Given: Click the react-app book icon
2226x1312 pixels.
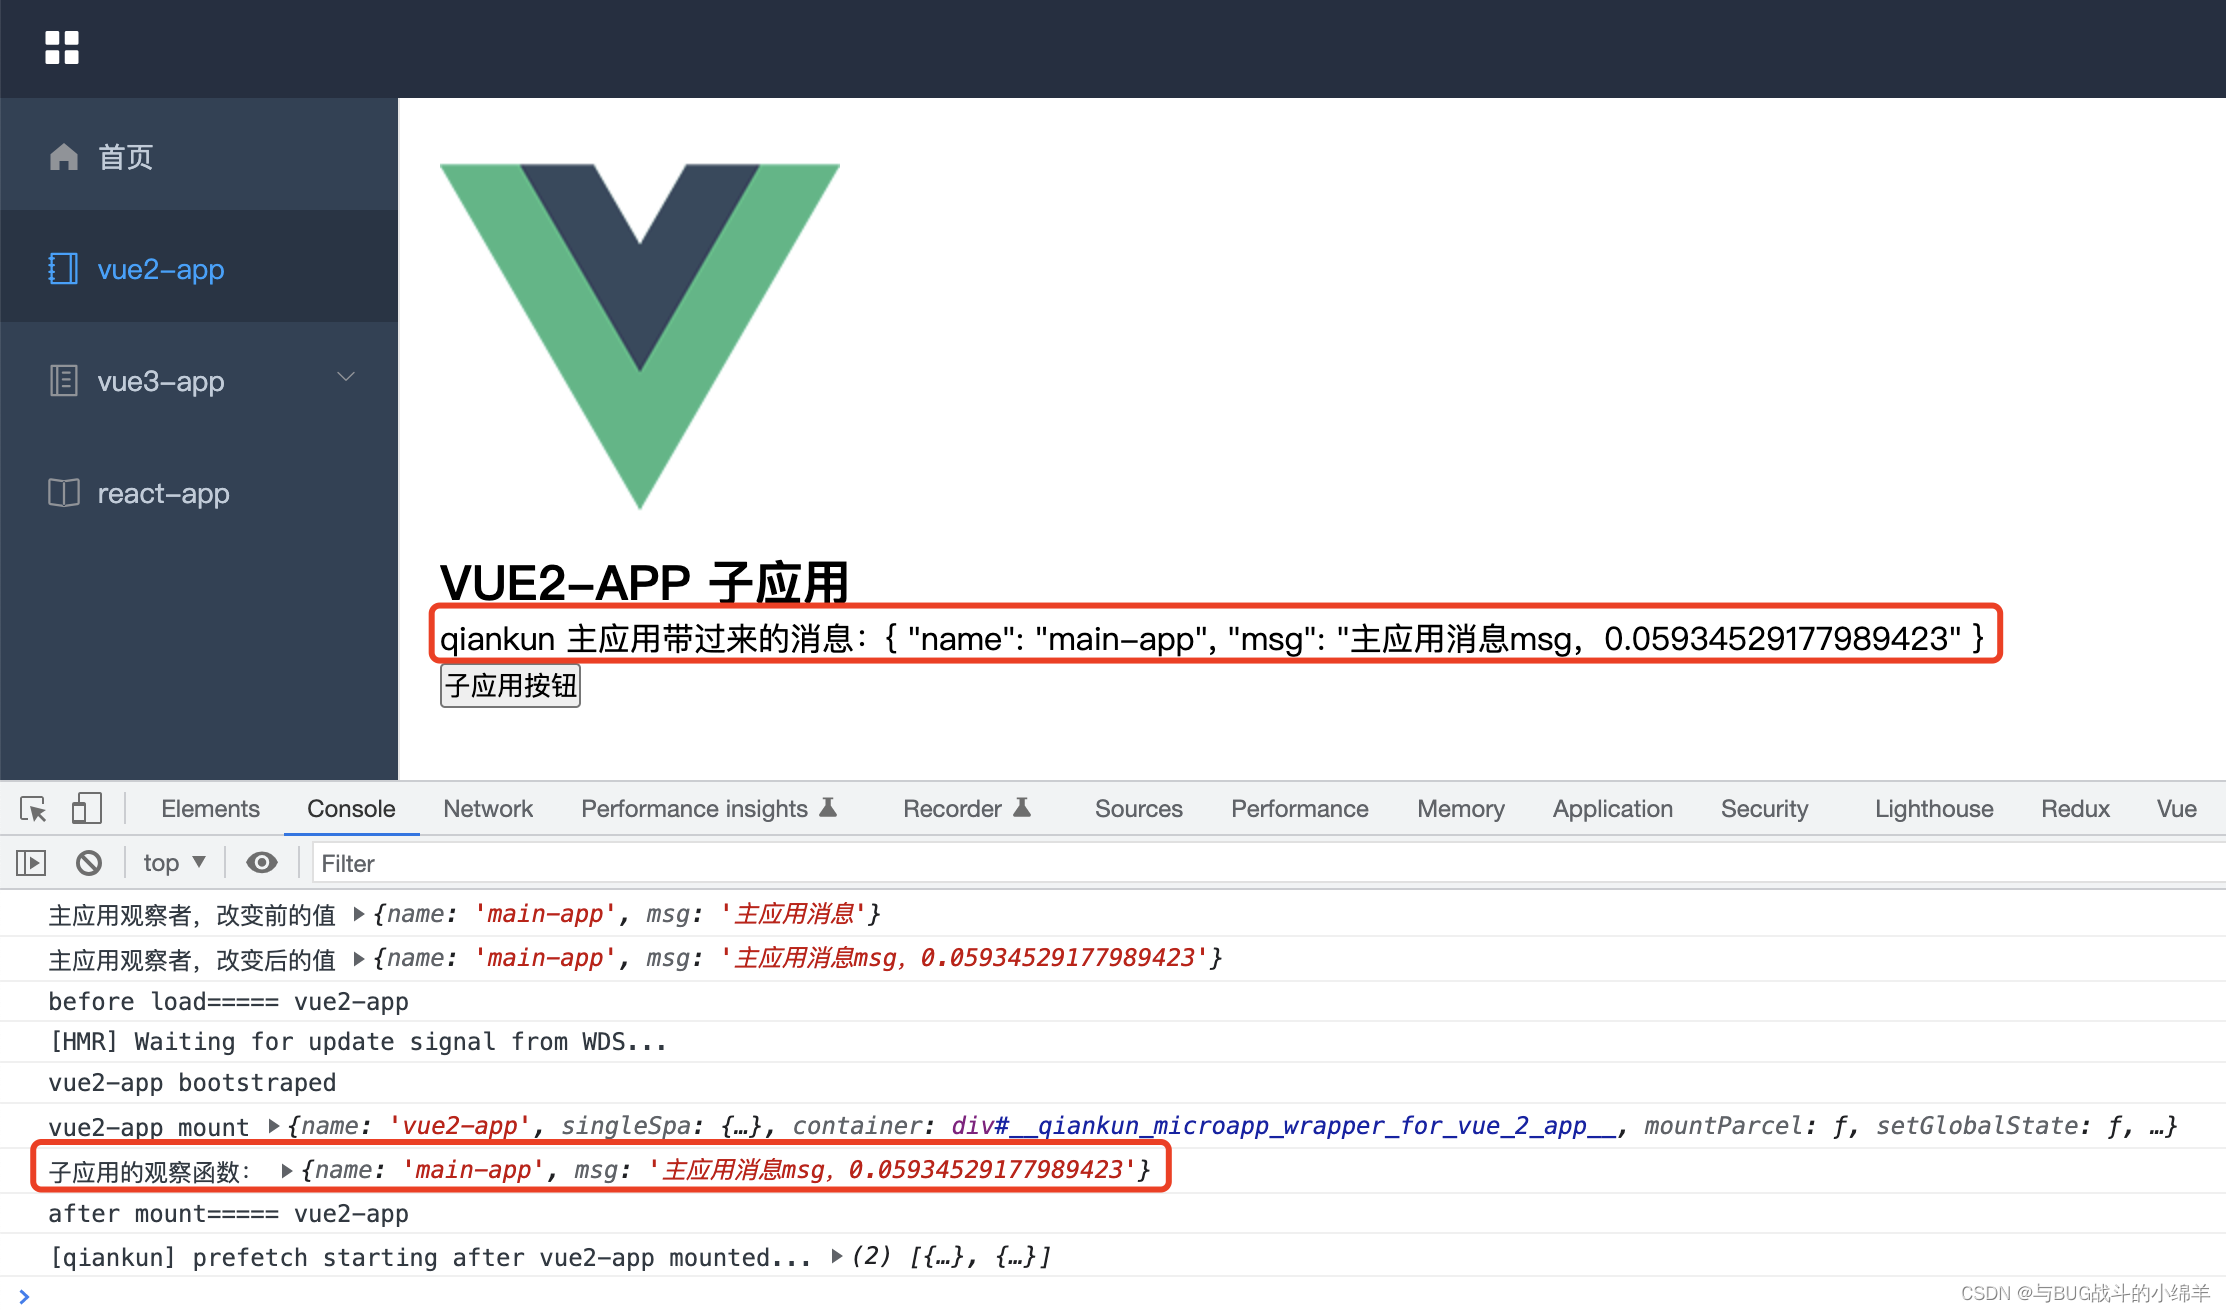Looking at the screenshot, I should click(x=64, y=493).
